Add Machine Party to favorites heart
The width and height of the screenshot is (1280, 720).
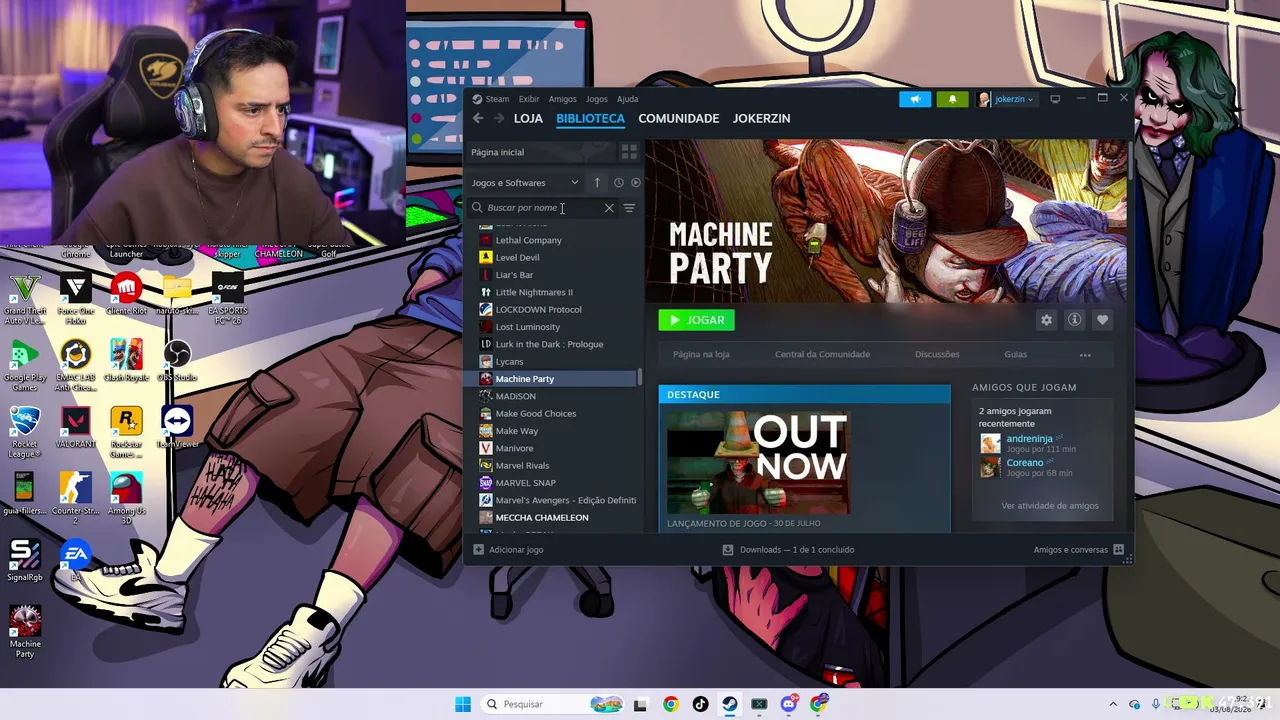(1102, 320)
